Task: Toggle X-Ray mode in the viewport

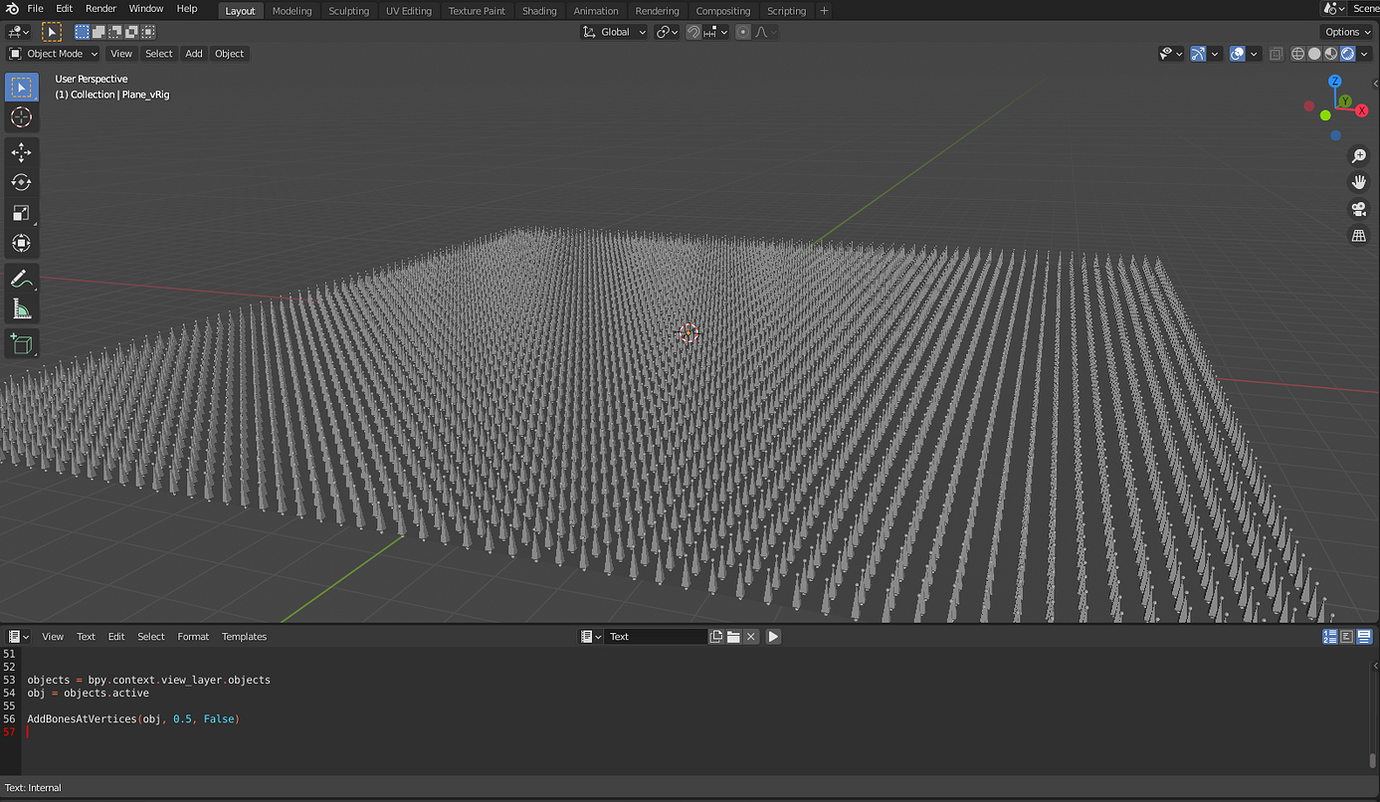Action: [x=1276, y=53]
